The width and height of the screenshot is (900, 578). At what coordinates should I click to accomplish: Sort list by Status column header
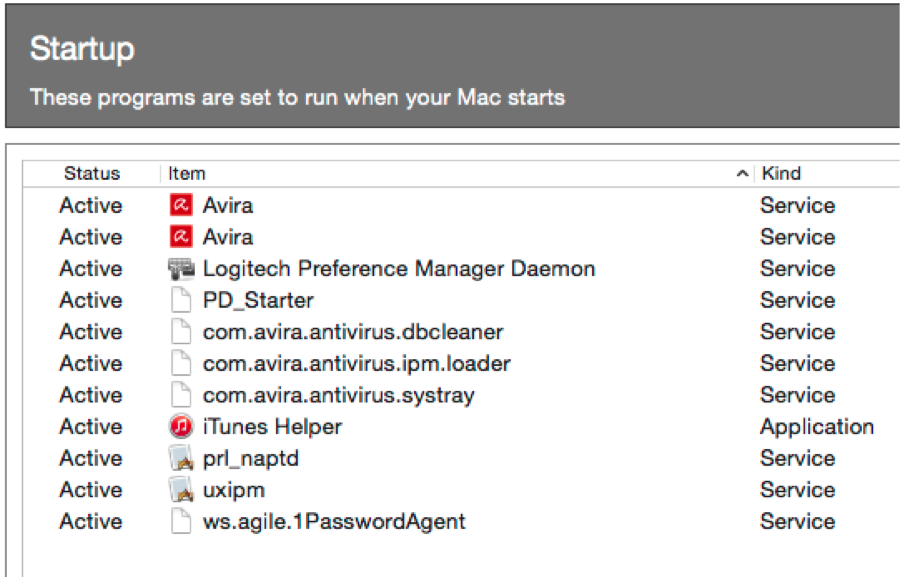pos(92,173)
